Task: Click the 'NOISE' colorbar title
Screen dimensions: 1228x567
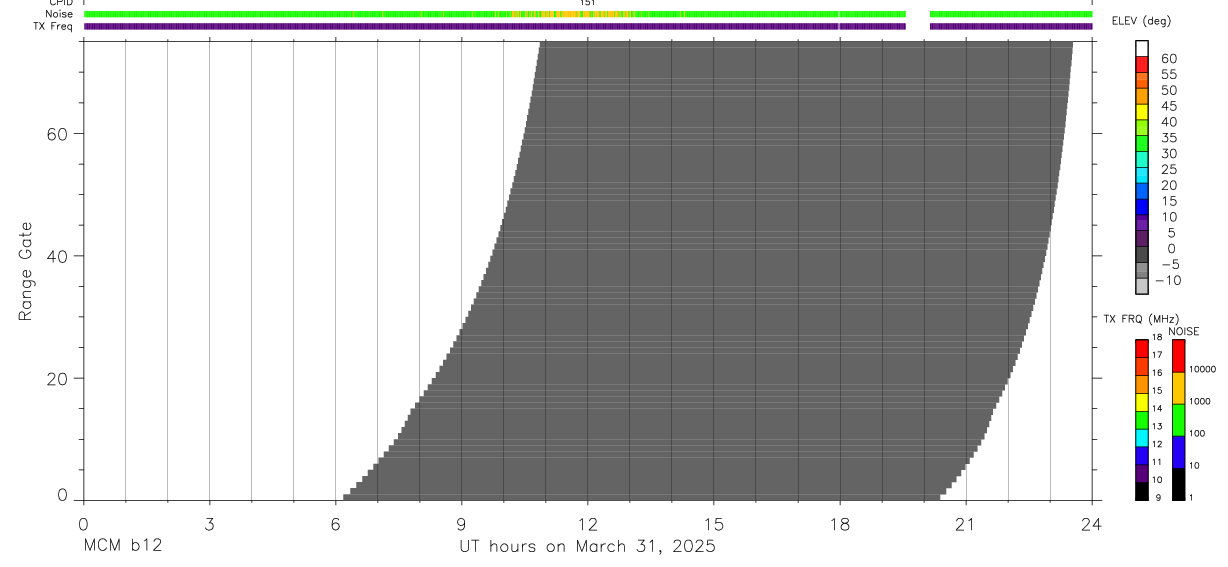Action: tap(1184, 331)
